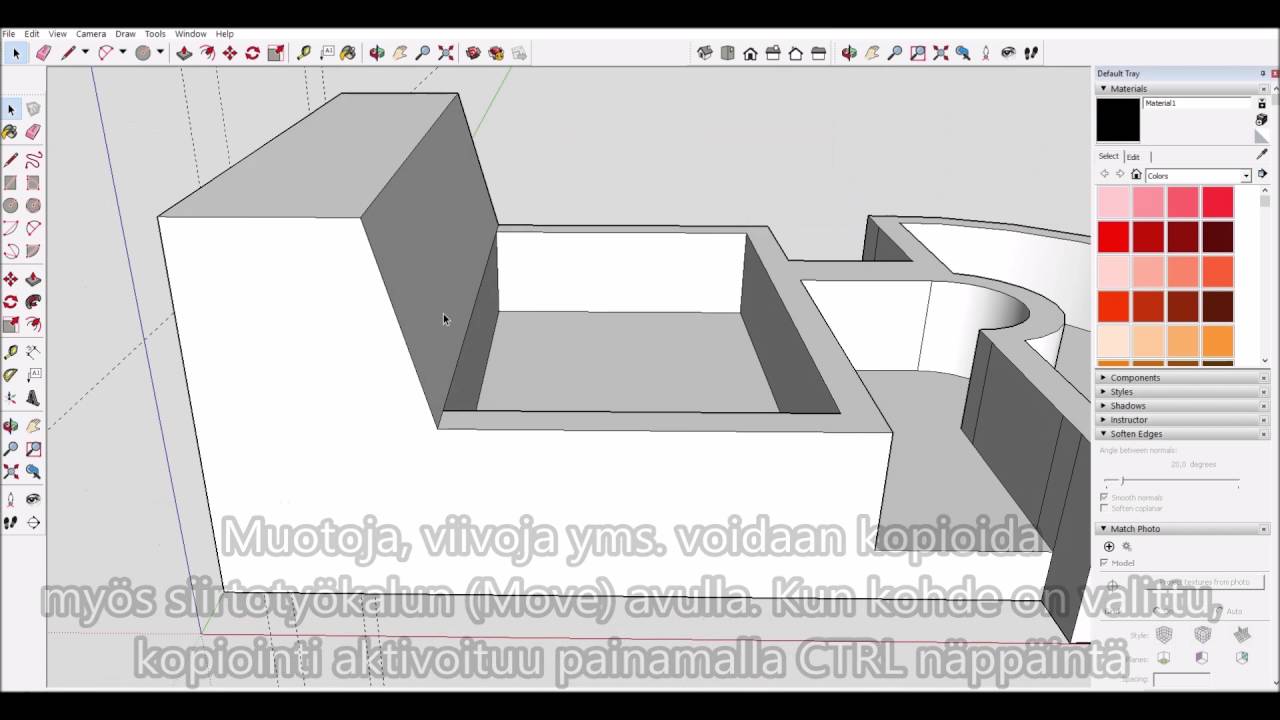Expand the Components panel
Viewport: 1280px width, 720px height.
point(1104,378)
